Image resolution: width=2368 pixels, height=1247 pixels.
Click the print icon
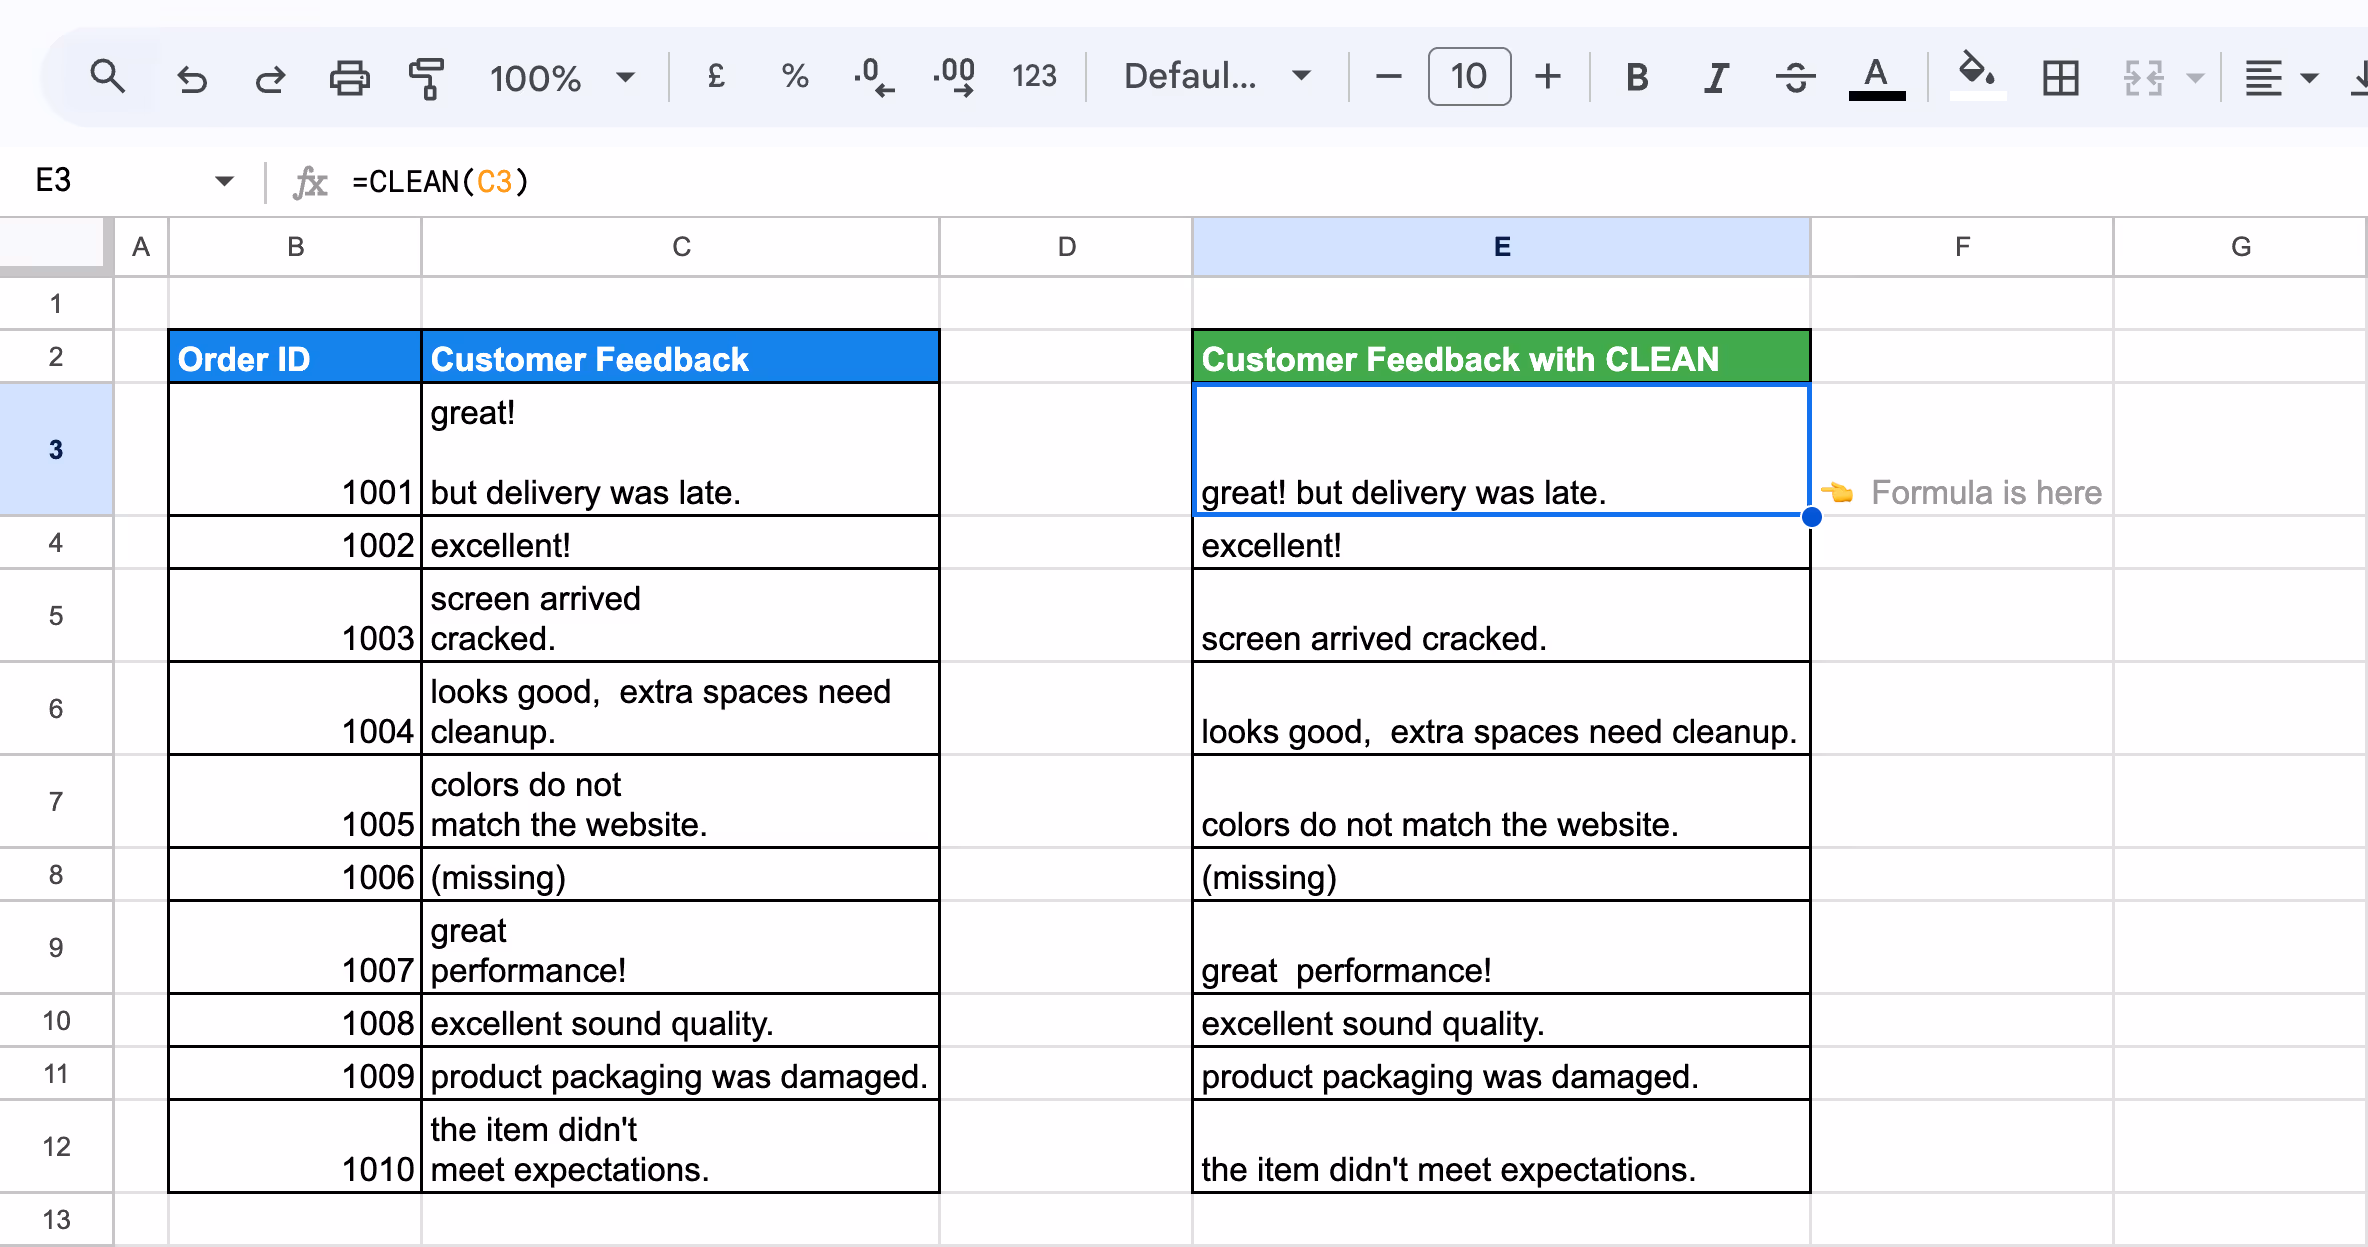(349, 77)
